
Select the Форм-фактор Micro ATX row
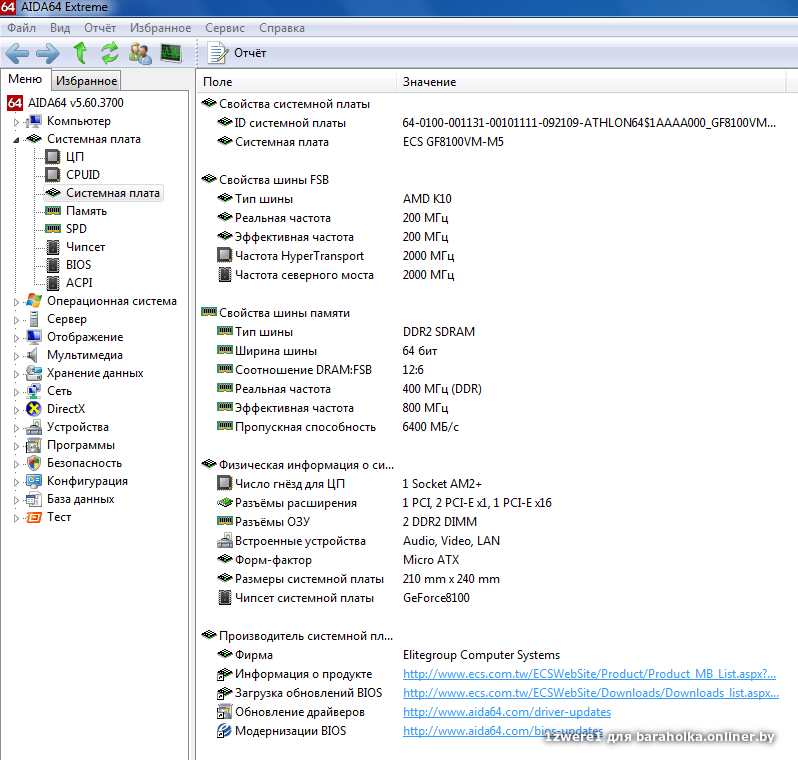click(338, 560)
